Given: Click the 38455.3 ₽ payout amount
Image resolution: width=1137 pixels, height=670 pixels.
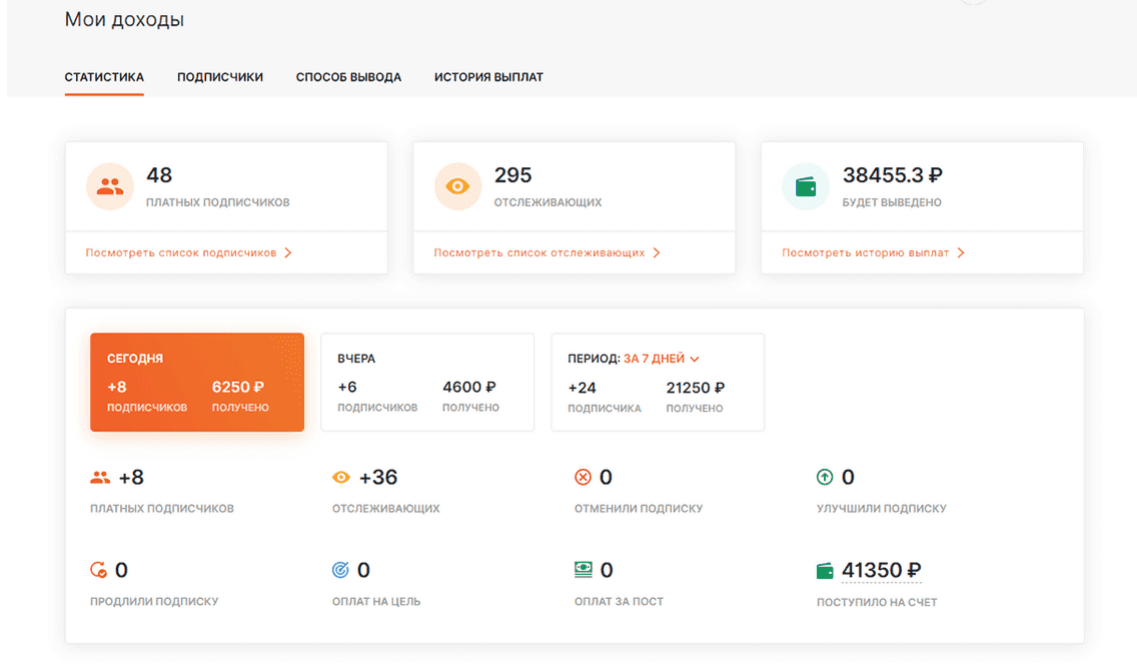Looking at the screenshot, I should 892,175.
